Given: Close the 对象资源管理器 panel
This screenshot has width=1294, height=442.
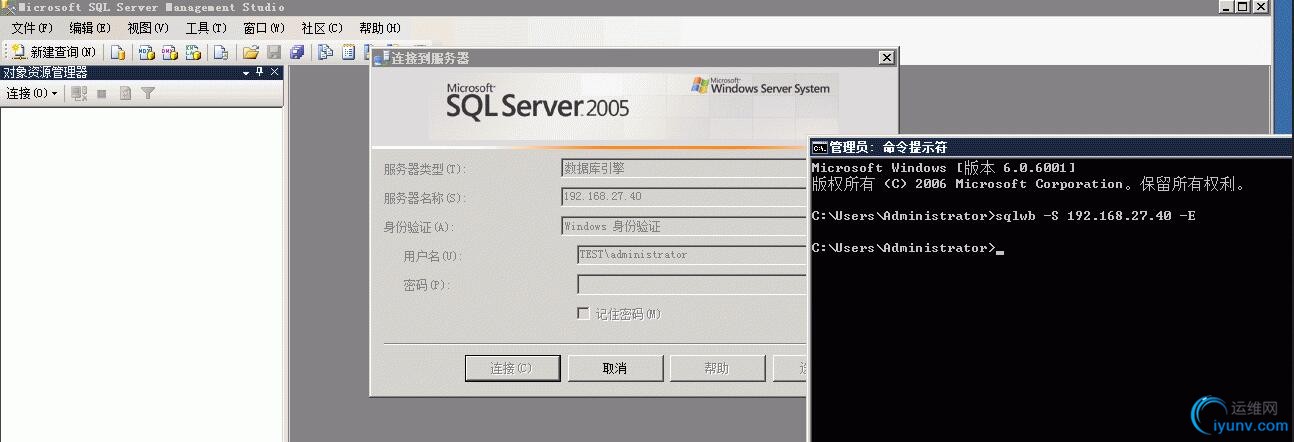Looking at the screenshot, I should pos(274,72).
